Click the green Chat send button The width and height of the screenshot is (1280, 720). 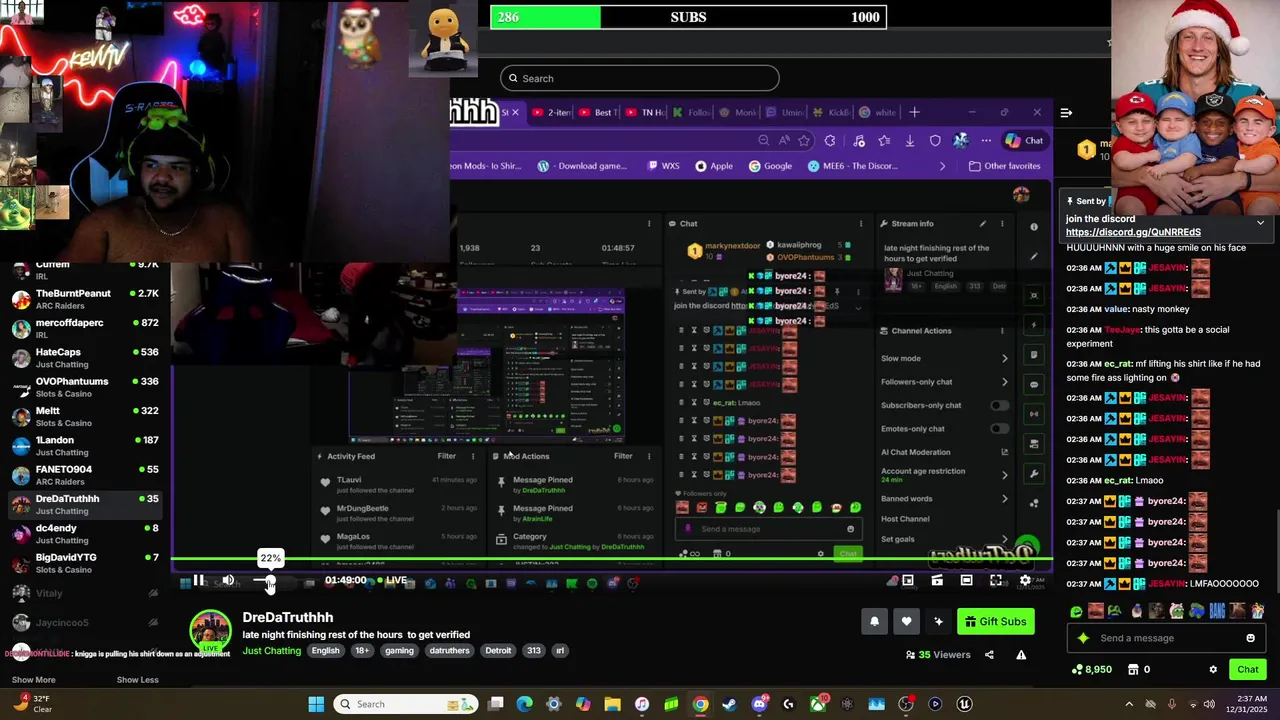pos(1247,670)
